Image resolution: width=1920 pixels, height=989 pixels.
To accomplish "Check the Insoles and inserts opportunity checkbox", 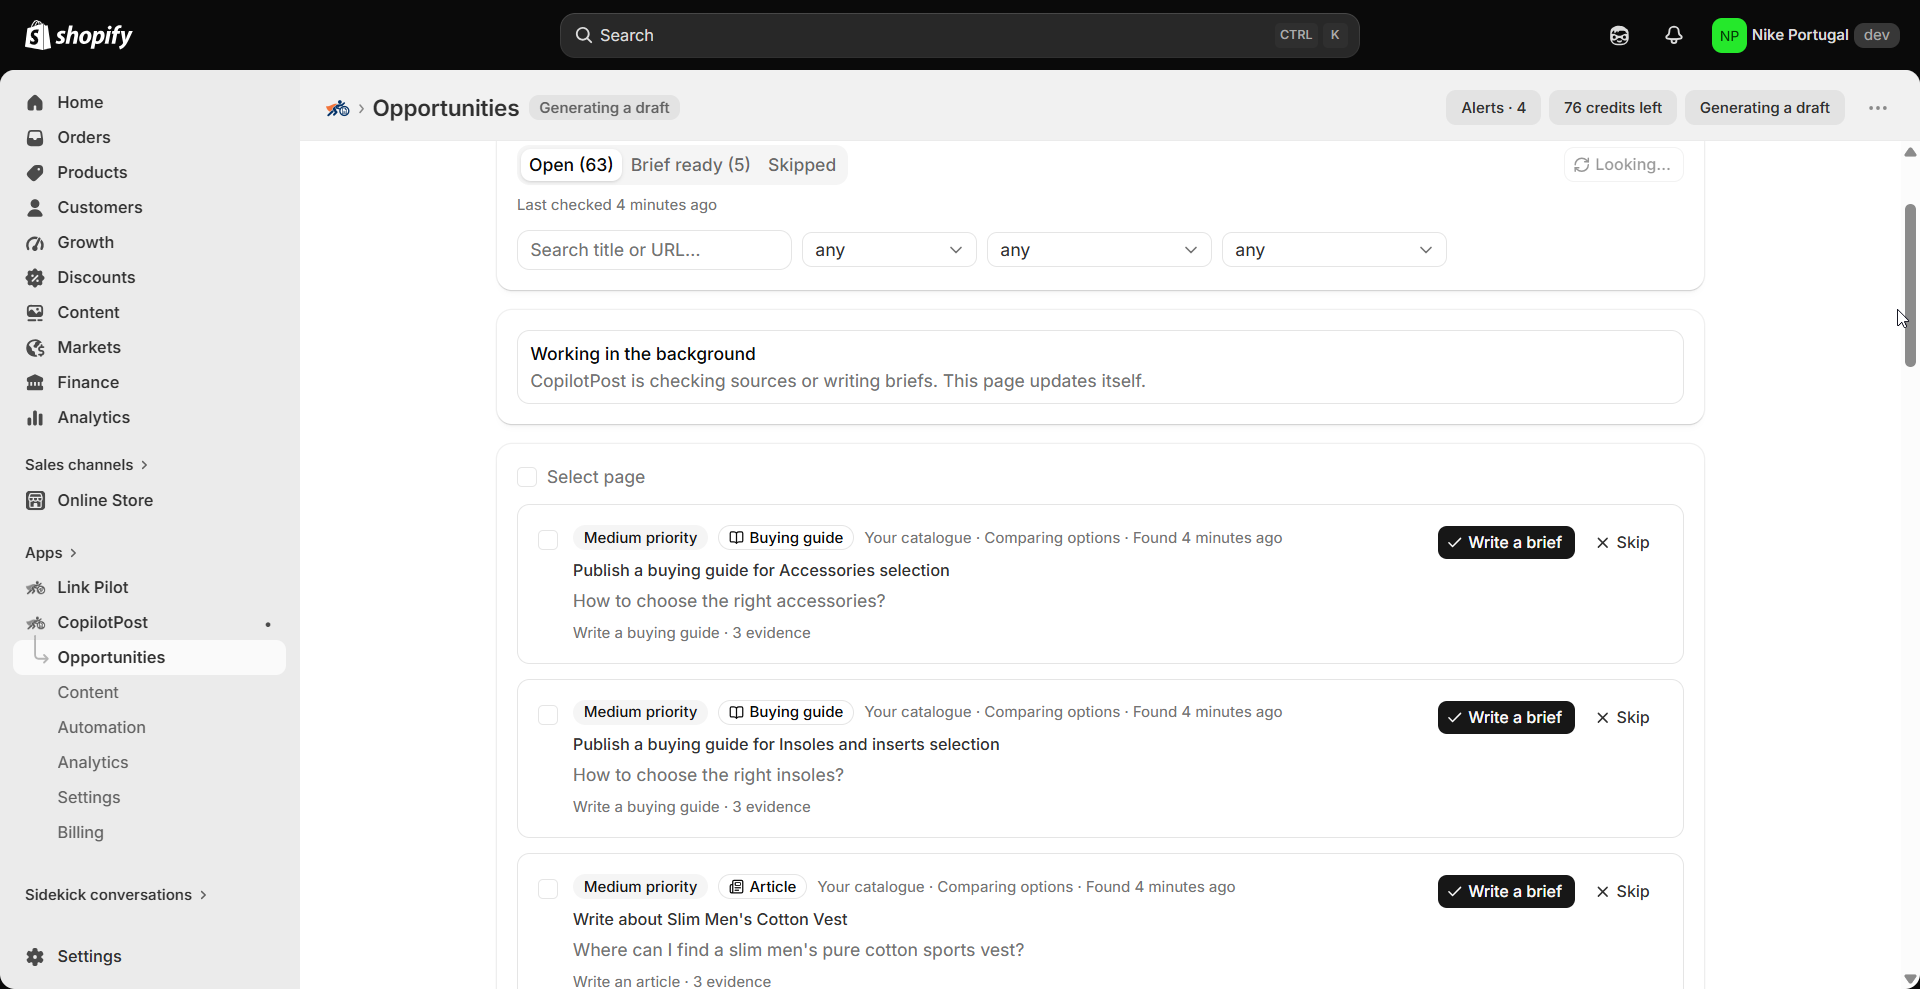I will 548,714.
